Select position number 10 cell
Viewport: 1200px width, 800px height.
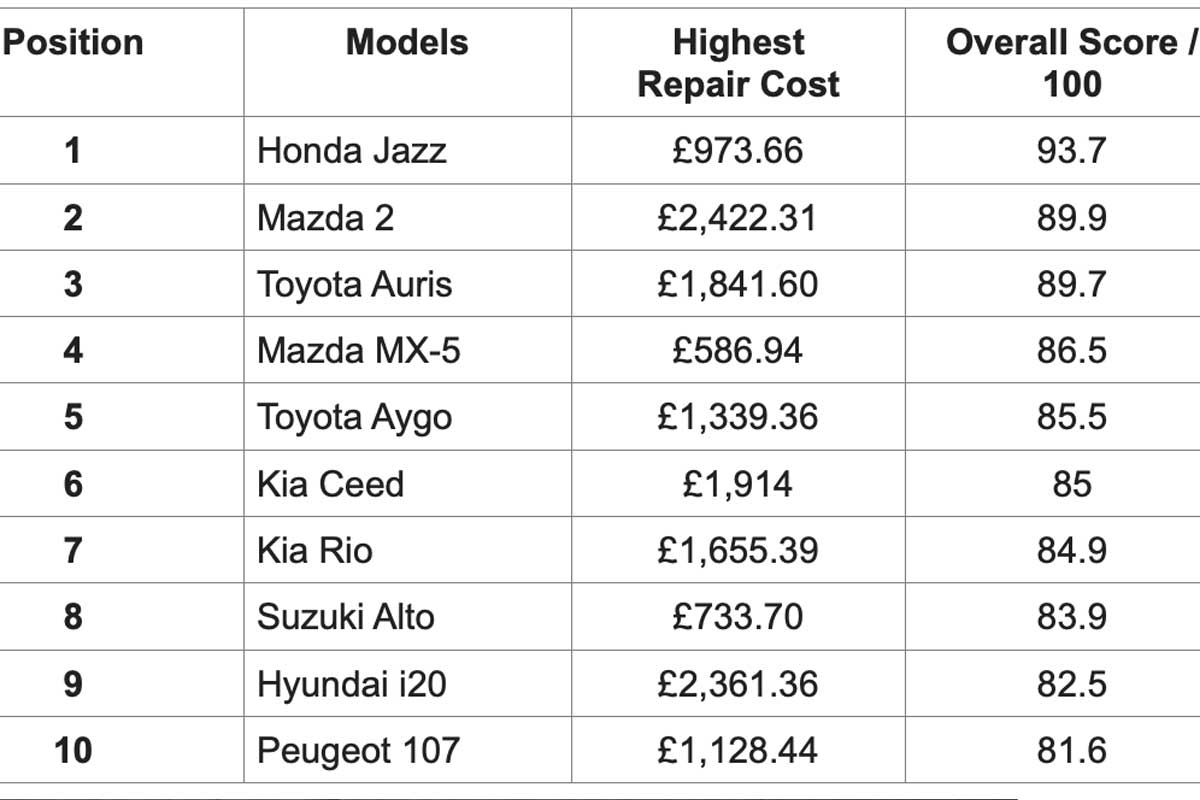point(72,751)
